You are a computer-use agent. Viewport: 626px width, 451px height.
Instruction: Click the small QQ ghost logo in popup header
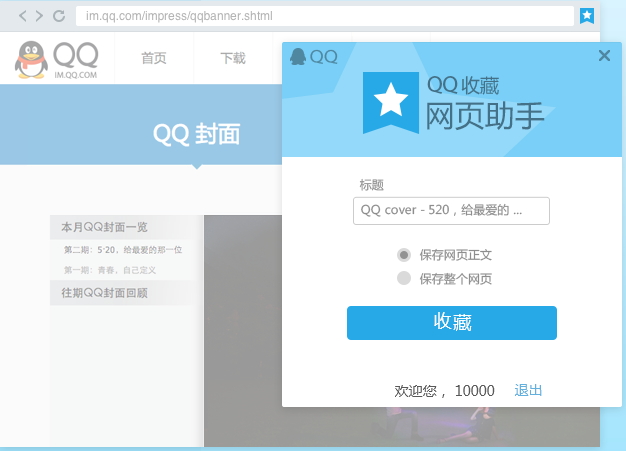[298, 56]
